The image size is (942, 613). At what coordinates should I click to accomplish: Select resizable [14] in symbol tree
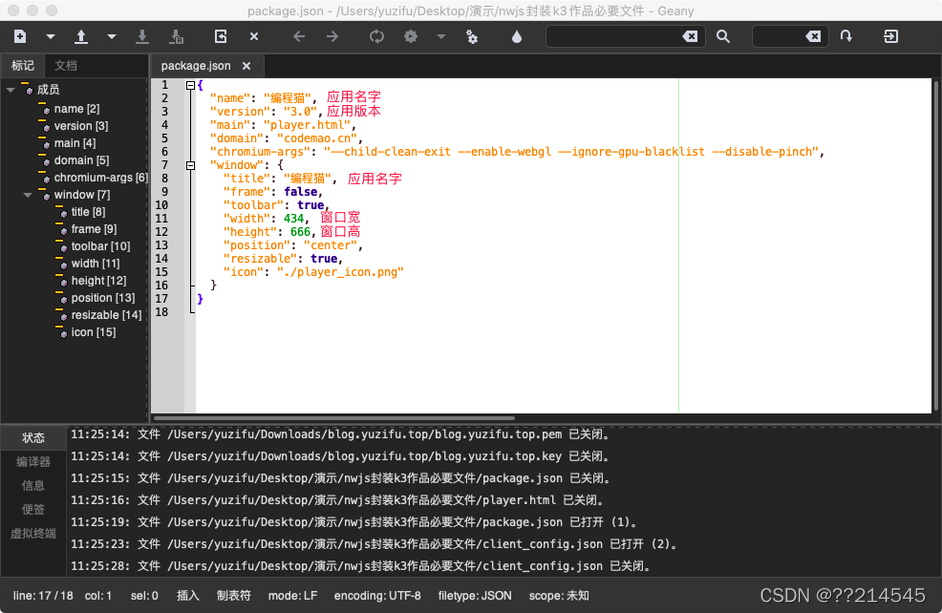coord(106,315)
